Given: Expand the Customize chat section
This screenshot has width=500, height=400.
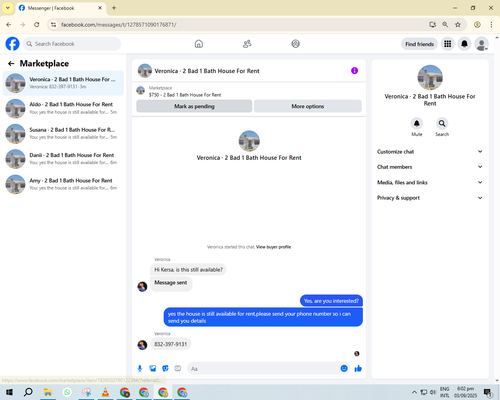Looking at the screenshot, I should point(430,152).
